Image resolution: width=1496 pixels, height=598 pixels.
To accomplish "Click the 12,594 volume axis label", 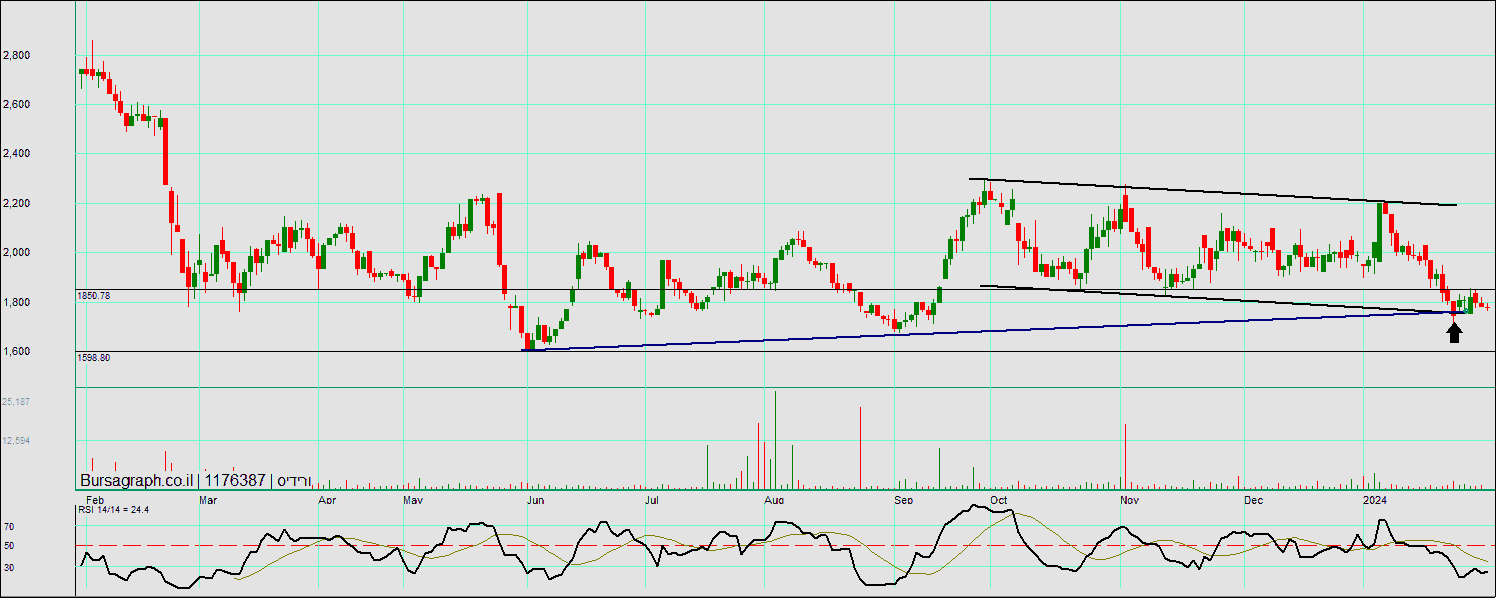I will (16, 440).
